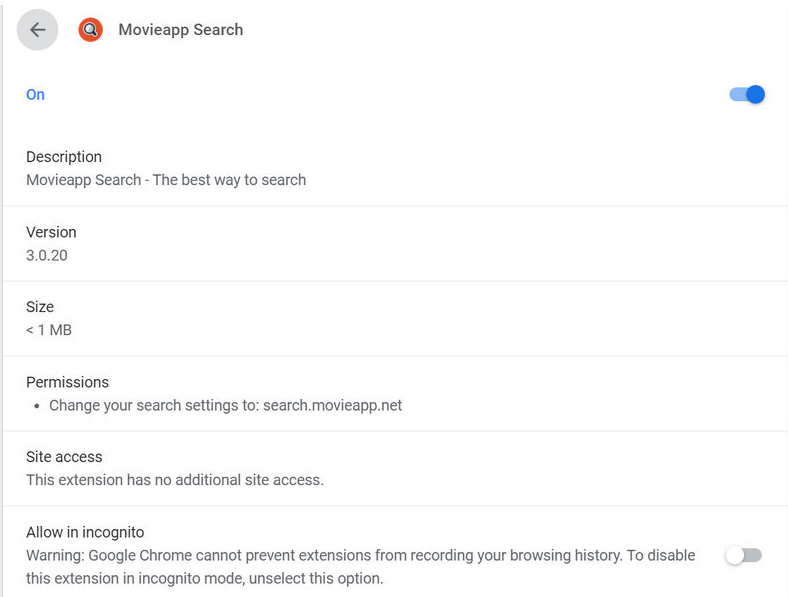Click the "Change your search settings" permission entry
The height and width of the screenshot is (597, 788).
click(x=150, y=405)
